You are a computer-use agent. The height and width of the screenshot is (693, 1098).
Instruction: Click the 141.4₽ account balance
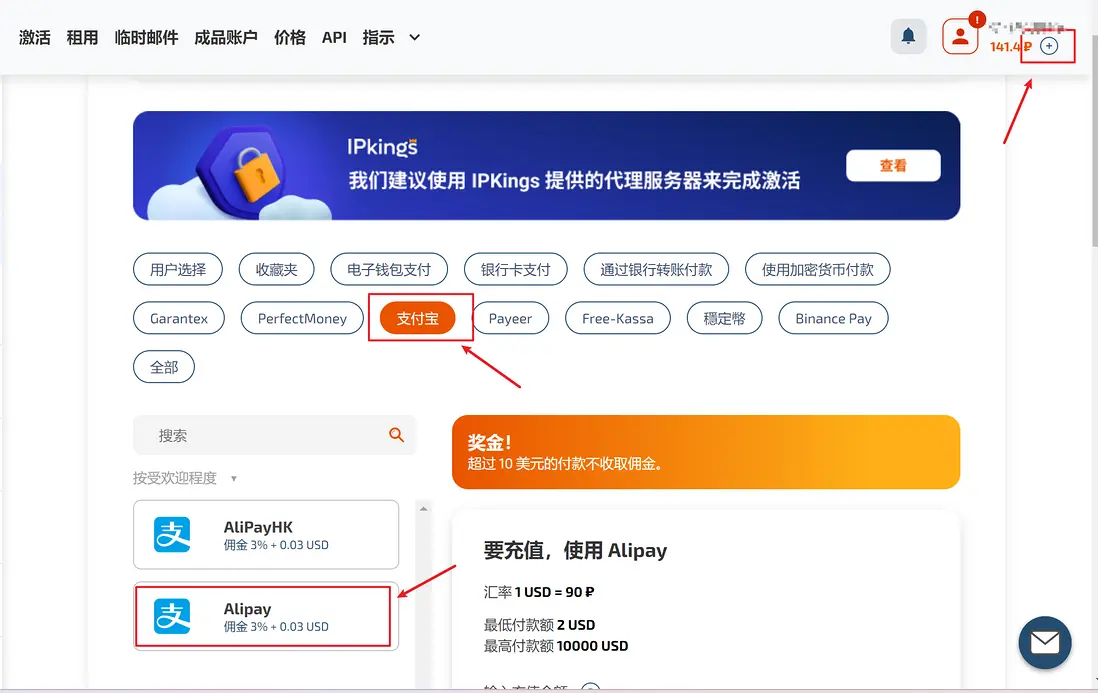point(1010,47)
